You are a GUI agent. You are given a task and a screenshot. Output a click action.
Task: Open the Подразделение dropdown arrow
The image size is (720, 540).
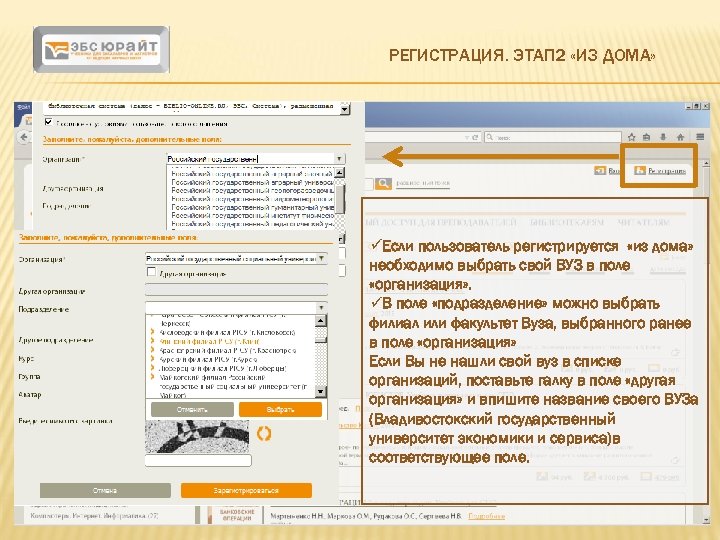click(321, 307)
